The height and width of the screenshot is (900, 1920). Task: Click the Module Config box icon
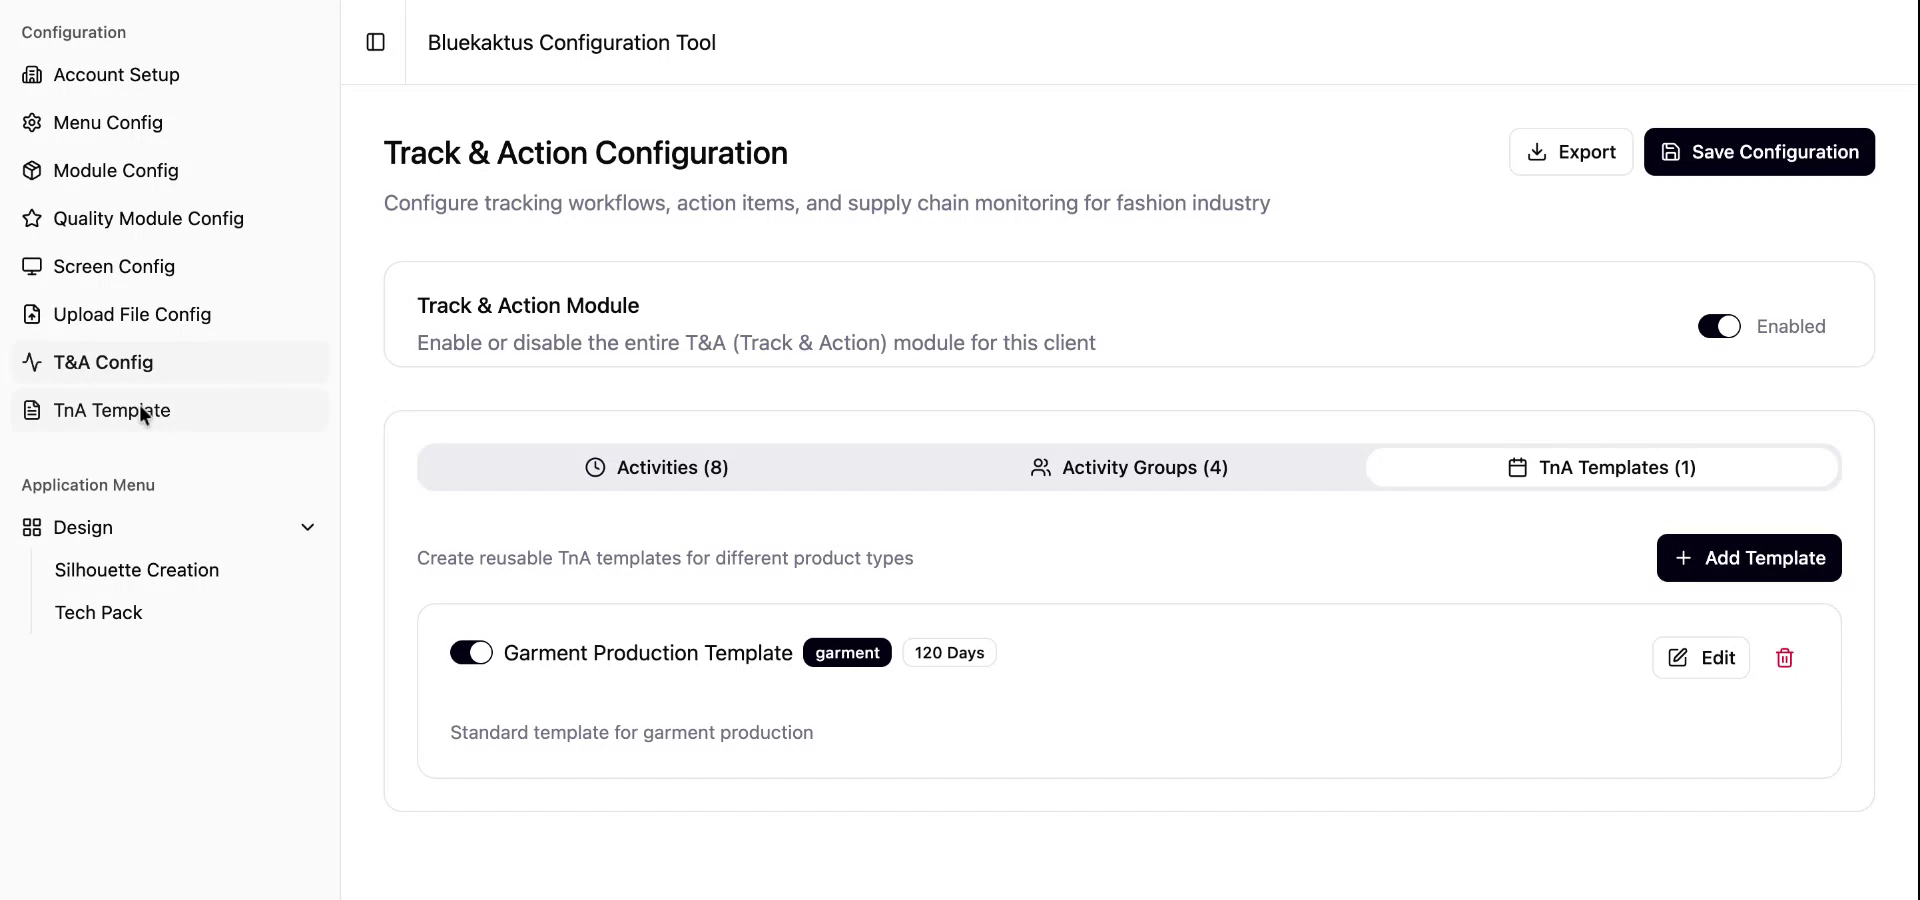point(32,171)
